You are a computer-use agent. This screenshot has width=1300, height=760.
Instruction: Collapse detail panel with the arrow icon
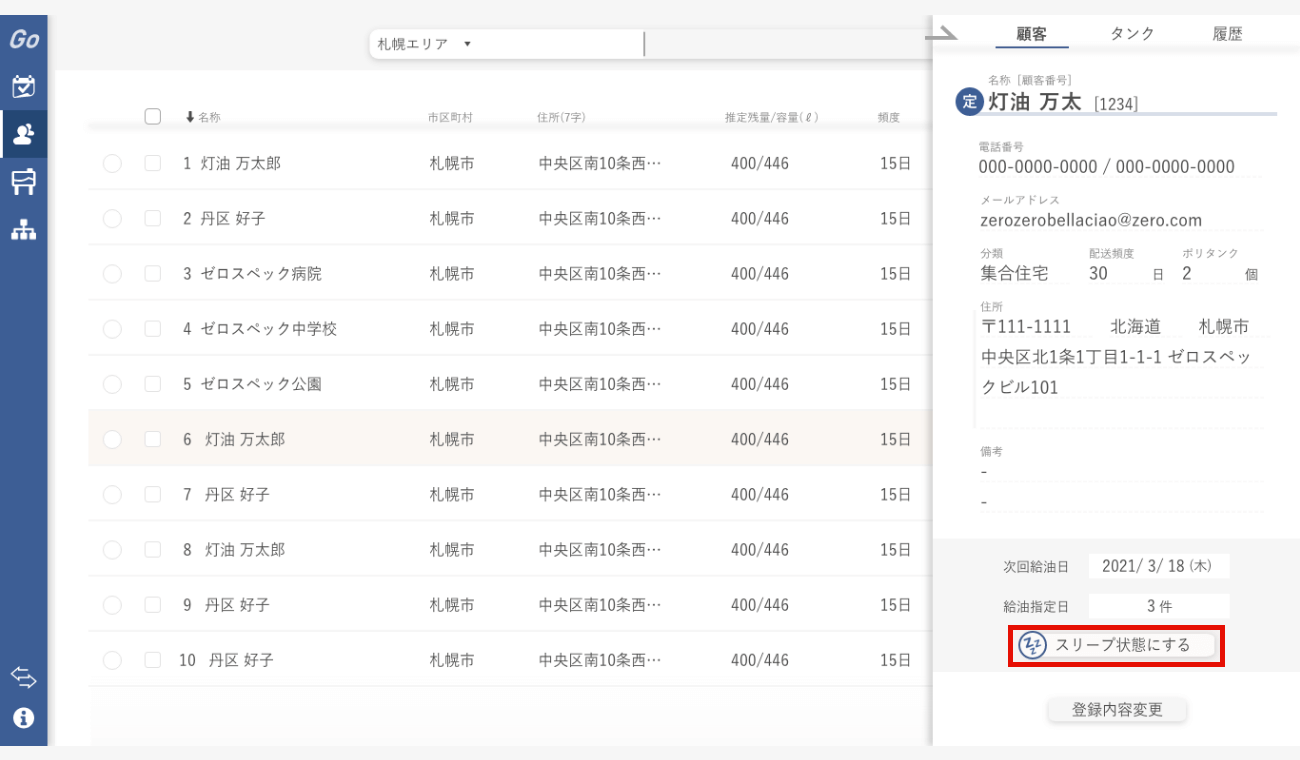(x=941, y=35)
